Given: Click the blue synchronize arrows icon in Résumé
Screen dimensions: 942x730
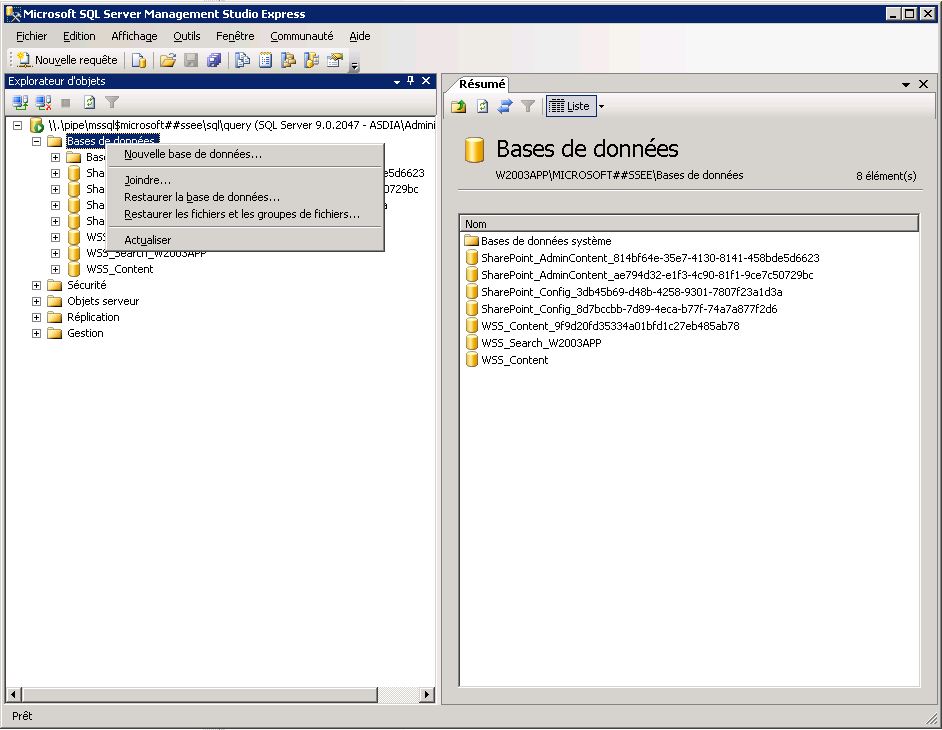Looking at the screenshot, I should click(x=505, y=106).
